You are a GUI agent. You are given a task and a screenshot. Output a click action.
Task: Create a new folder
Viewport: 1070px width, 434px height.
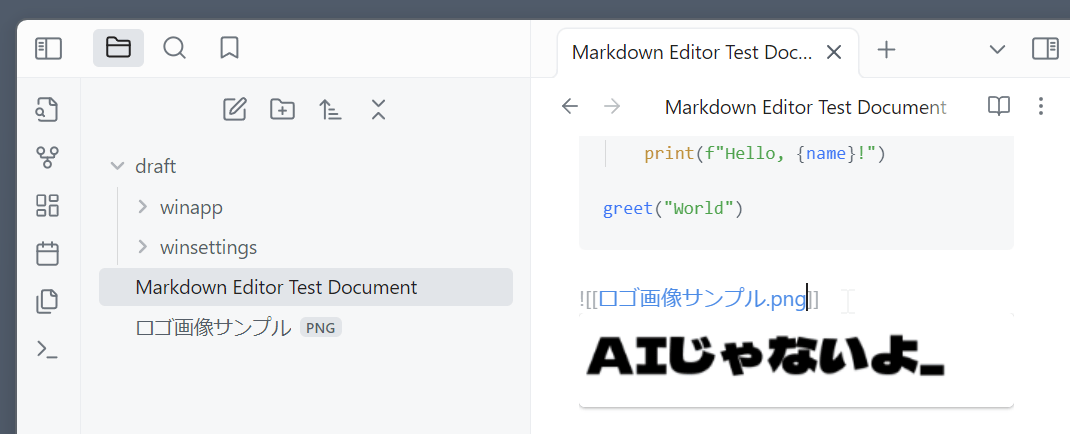282,109
